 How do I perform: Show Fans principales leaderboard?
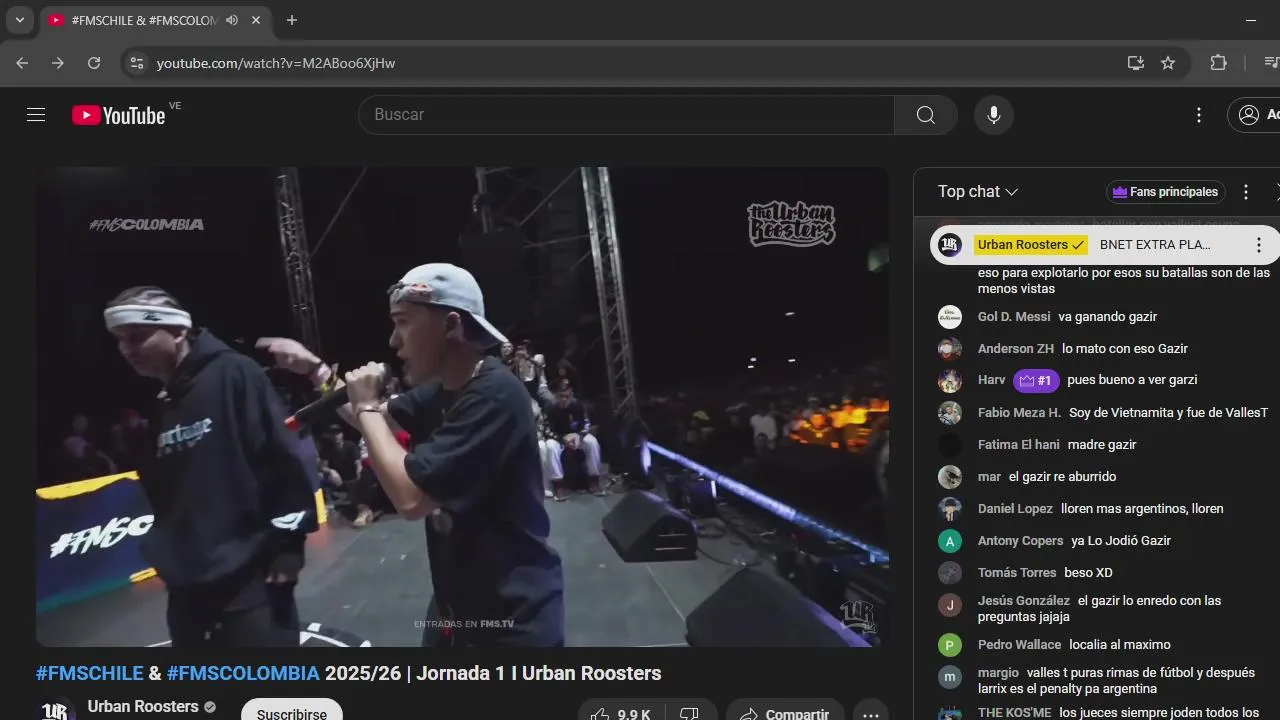click(1166, 192)
